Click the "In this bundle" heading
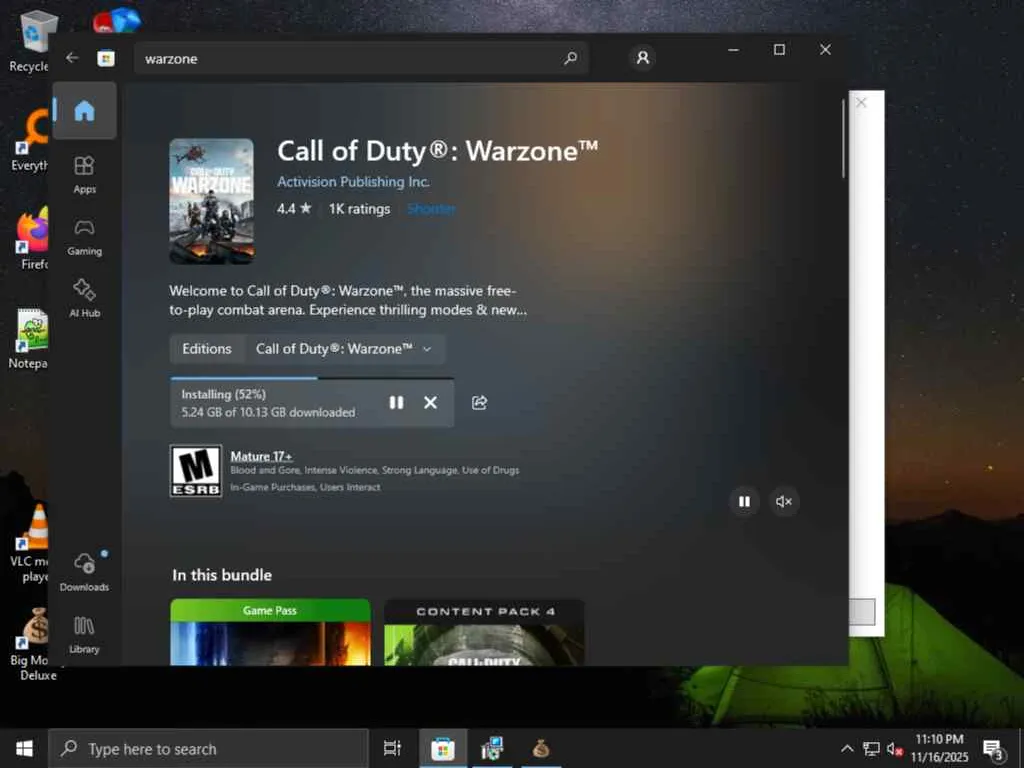The width and height of the screenshot is (1024, 768). [x=222, y=575]
